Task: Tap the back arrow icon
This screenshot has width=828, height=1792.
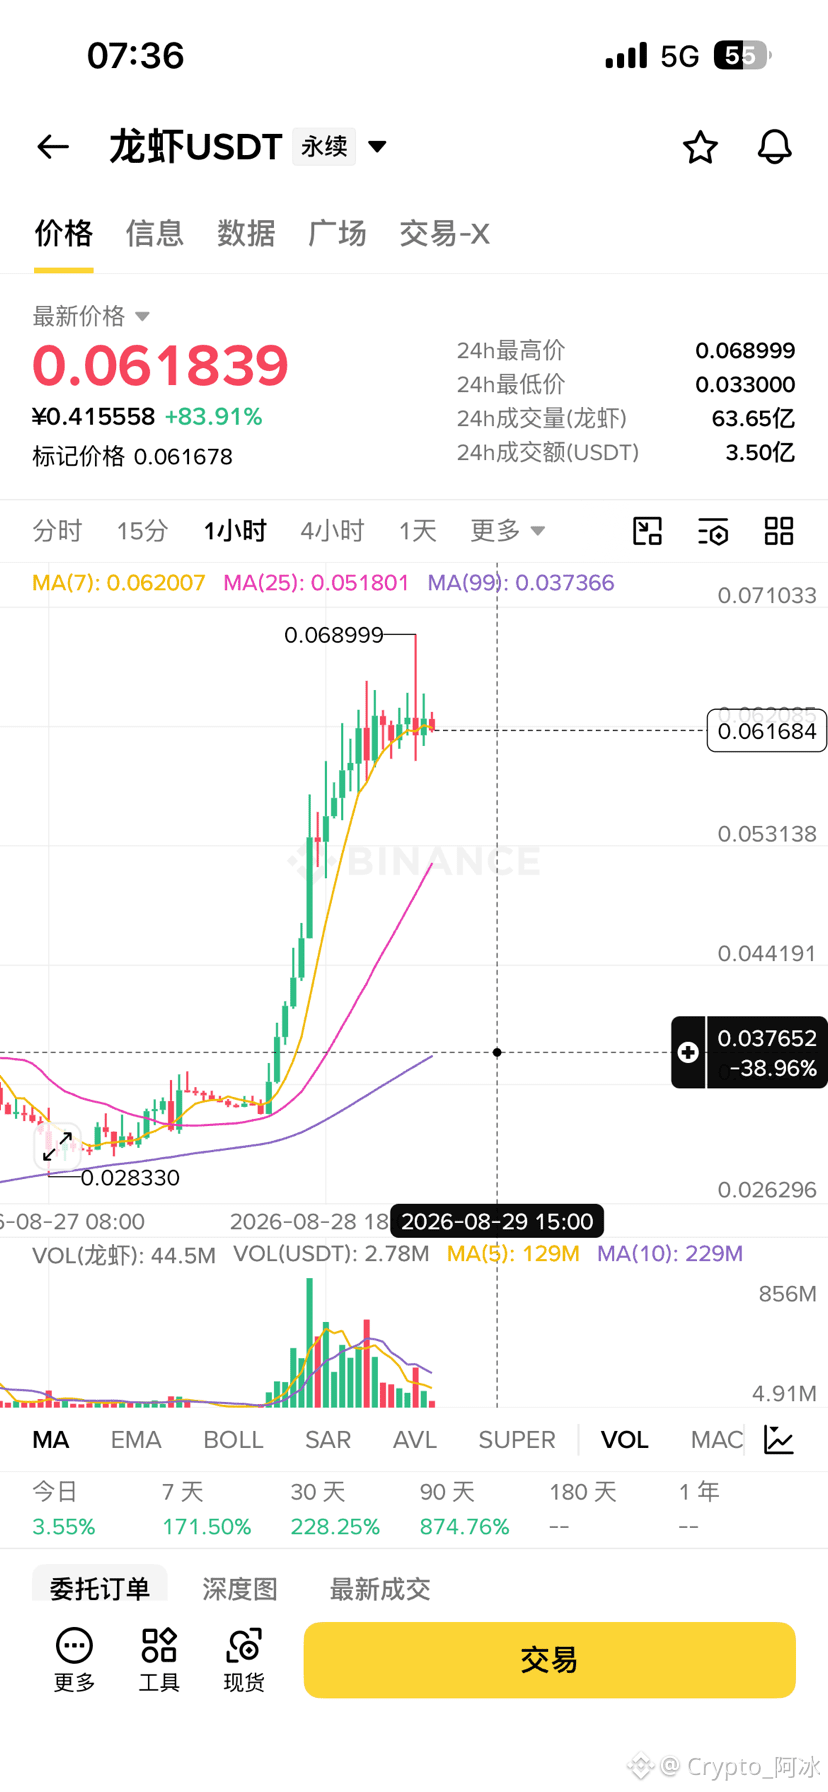Action: point(53,147)
